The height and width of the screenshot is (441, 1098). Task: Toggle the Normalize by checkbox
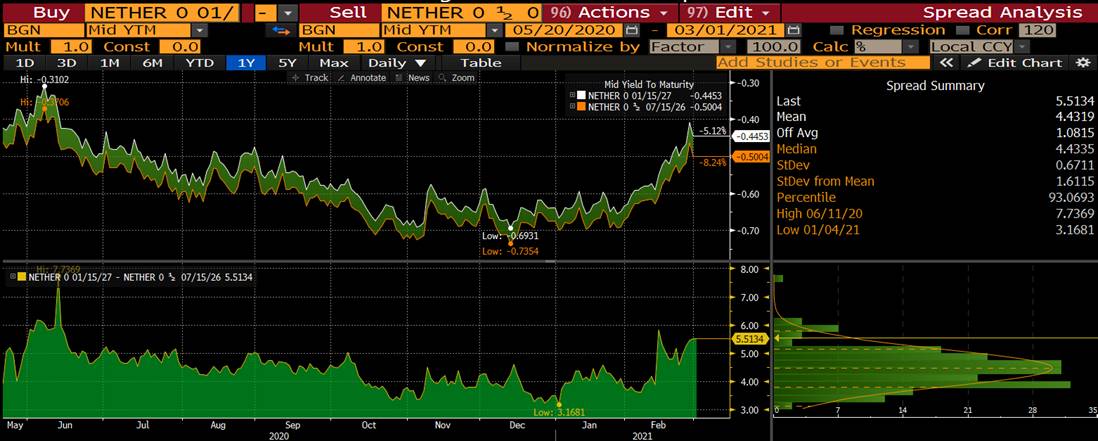512,47
